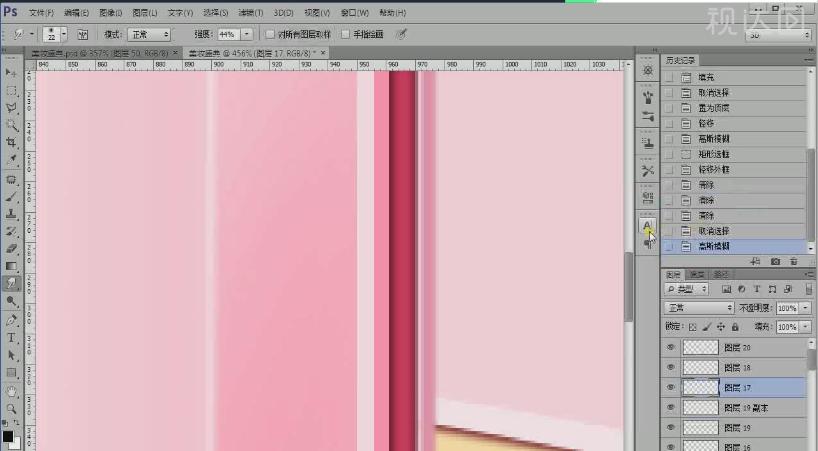
Task: Select the Rectangle shape tool
Action: pos(11,373)
